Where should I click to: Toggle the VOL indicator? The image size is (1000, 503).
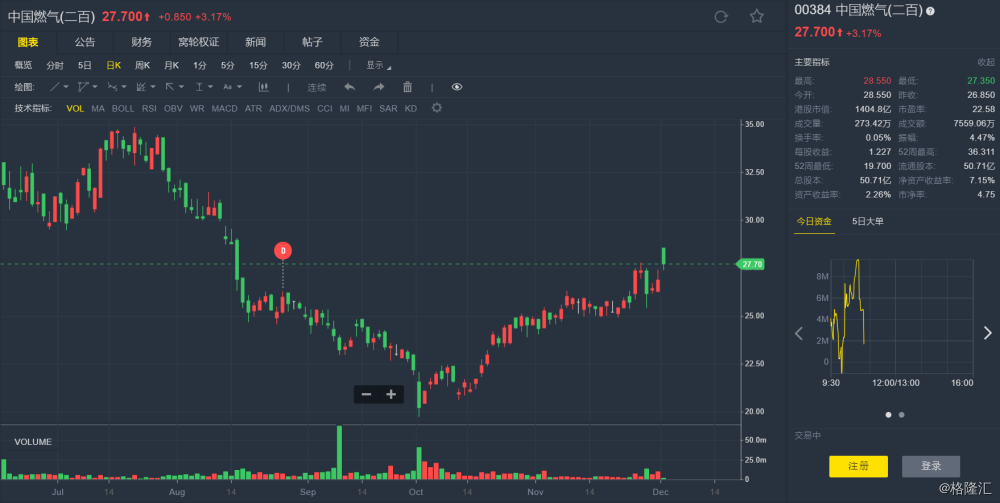tap(75, 108)
